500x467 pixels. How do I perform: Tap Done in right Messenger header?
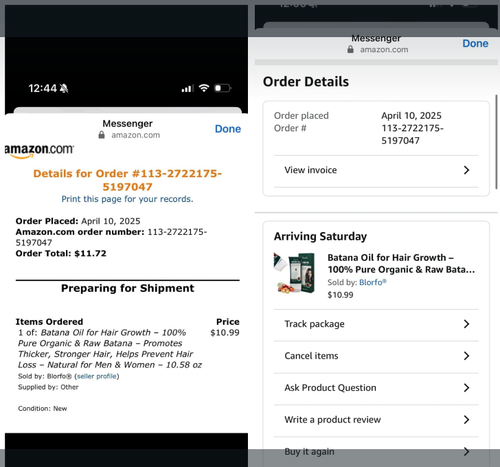point(475,43)
